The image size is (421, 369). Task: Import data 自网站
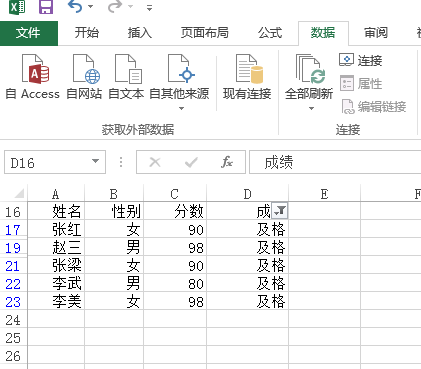(x=84, y=78)
